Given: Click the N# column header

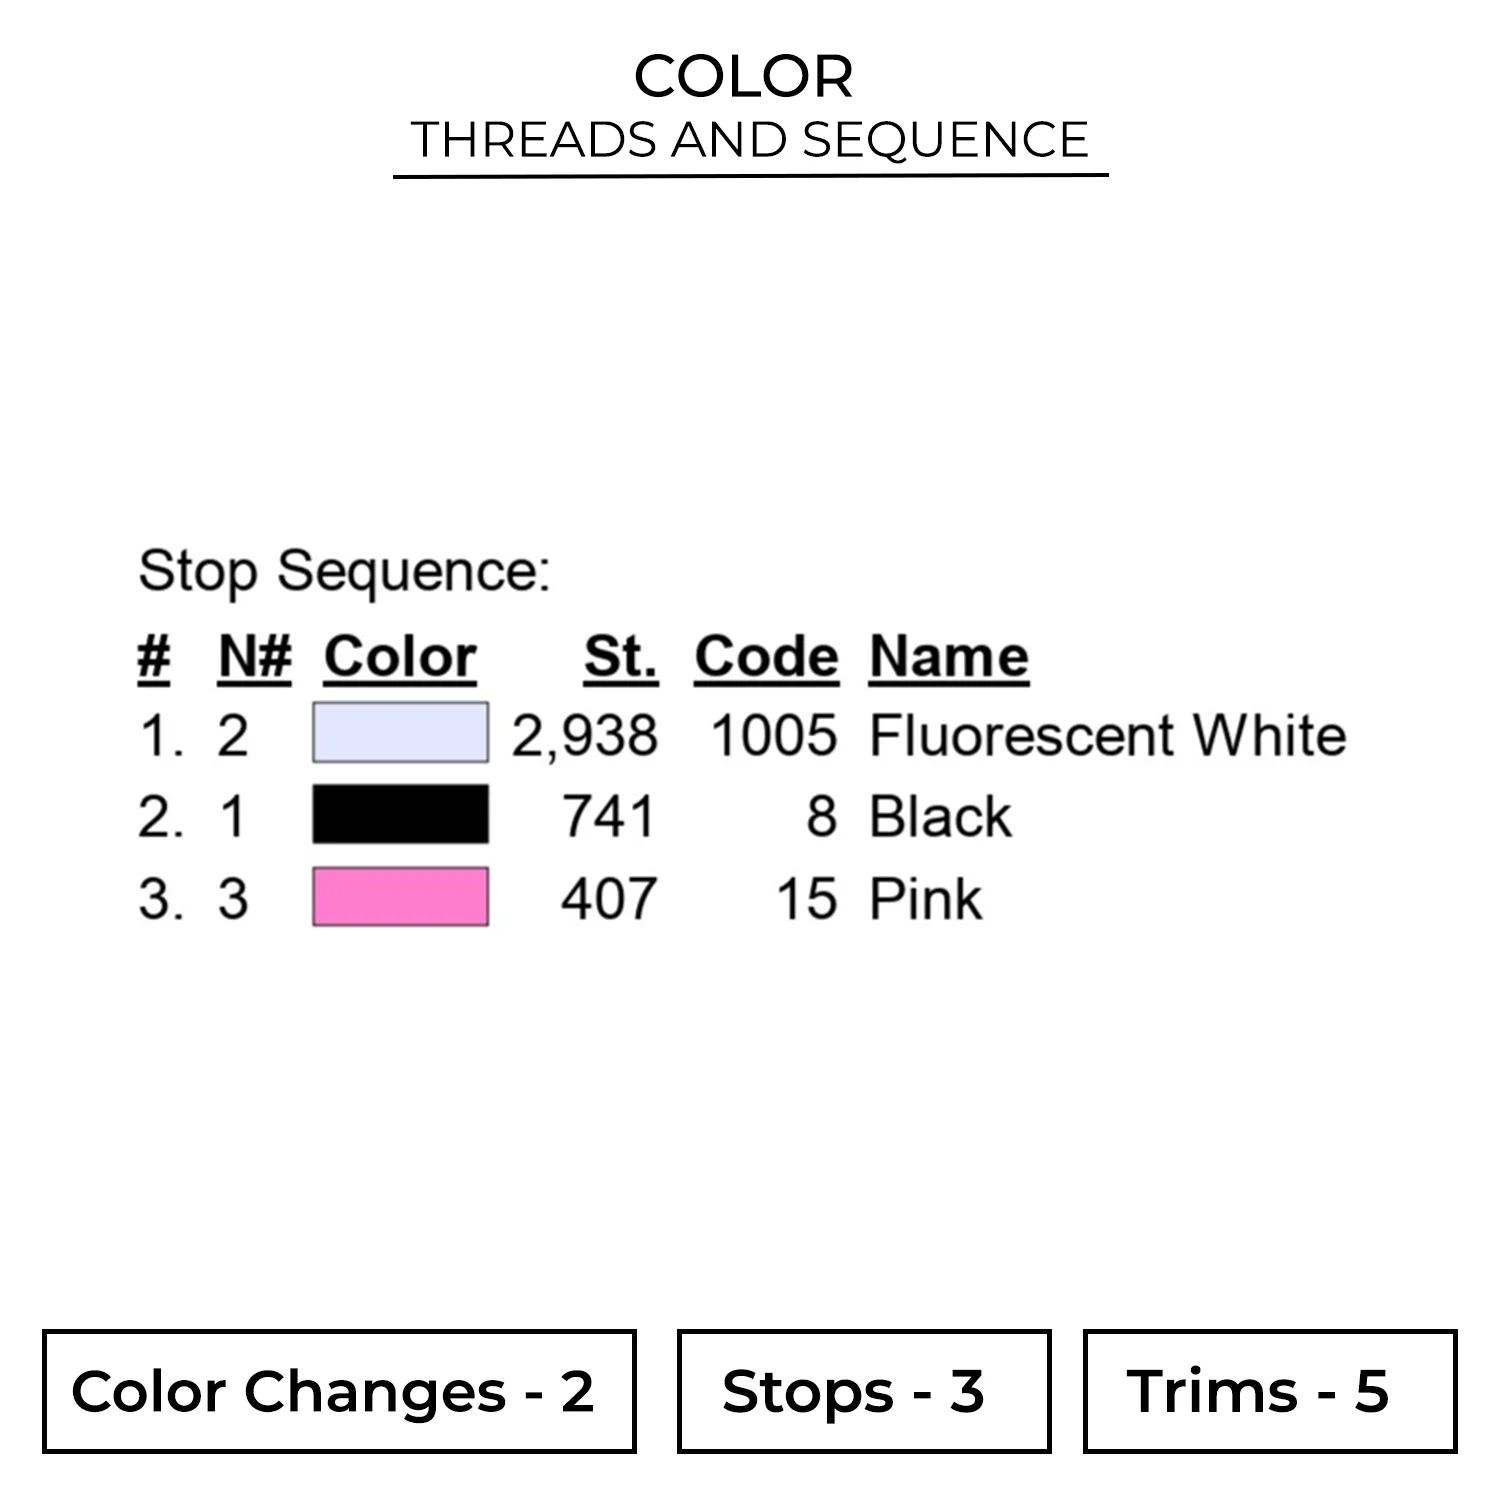Looking at the screenshot, I should [254, 657].
